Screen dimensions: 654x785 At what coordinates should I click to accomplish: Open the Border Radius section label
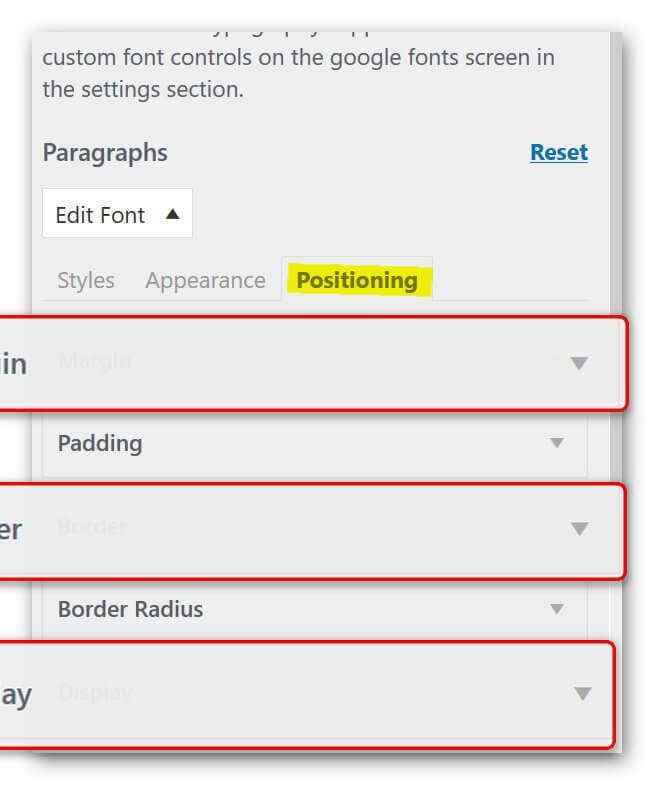[130, 609]
